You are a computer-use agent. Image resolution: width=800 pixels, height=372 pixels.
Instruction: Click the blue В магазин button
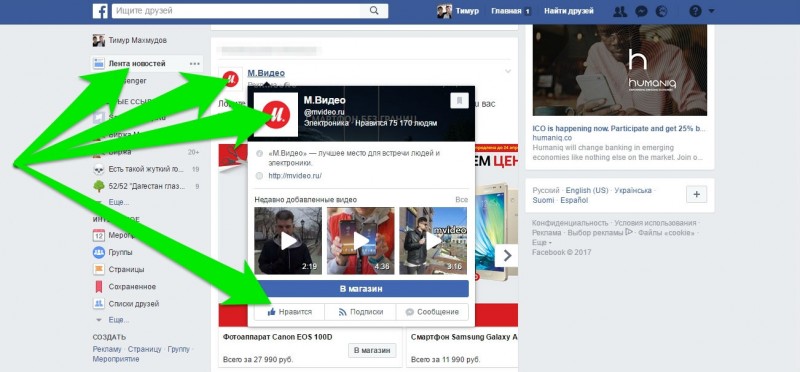(361, 289)
